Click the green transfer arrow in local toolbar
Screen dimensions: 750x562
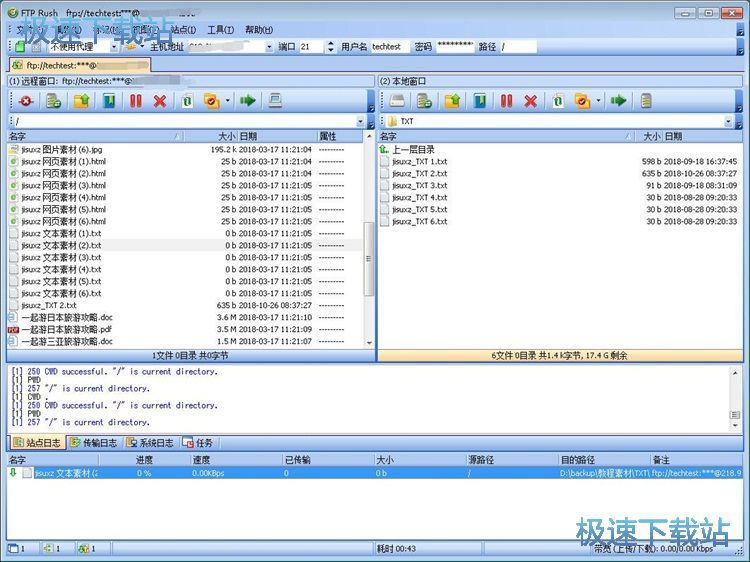(618, 100)
